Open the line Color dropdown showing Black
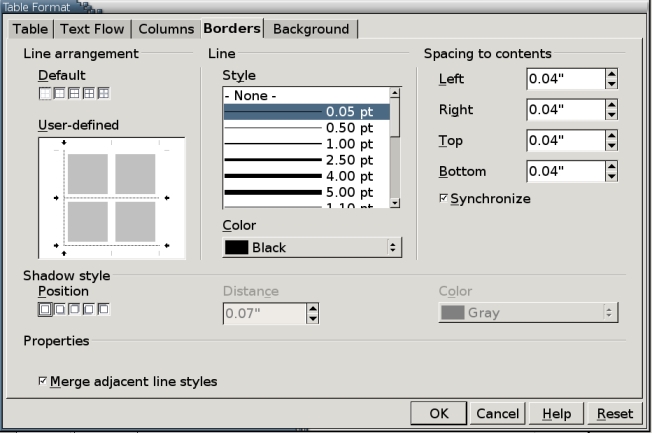This screenshot has width=652, height=433. [x=311, y=247]
